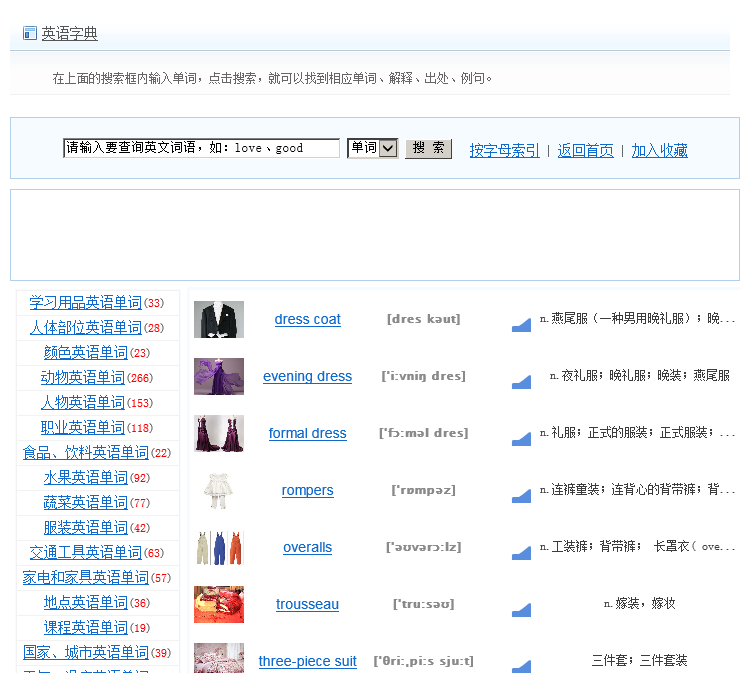Image resolution: width=740 pixels, height=673 pixels.
Task: Select 课程英语单词 category
Action: (85, 628)
